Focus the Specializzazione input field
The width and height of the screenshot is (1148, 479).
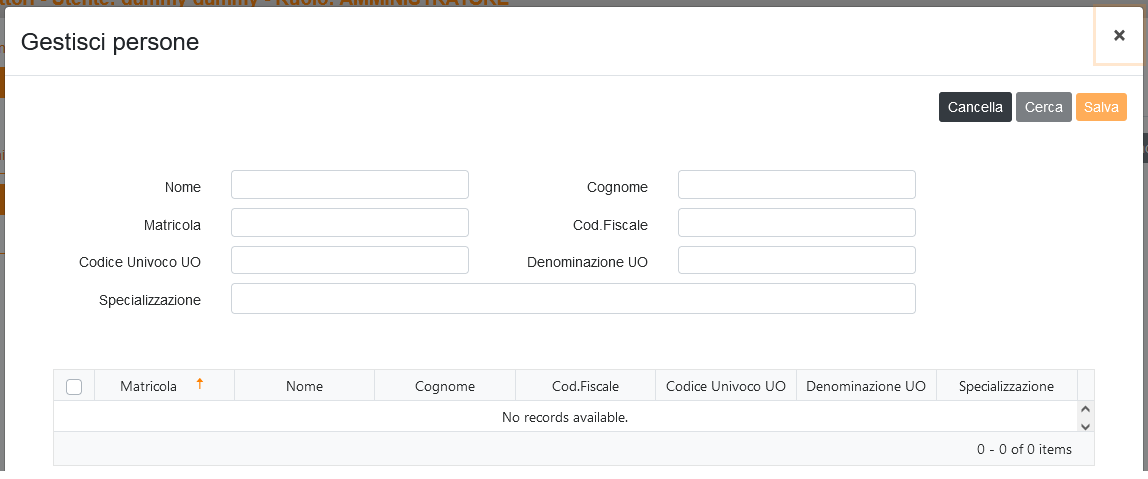tap(573, 299)
